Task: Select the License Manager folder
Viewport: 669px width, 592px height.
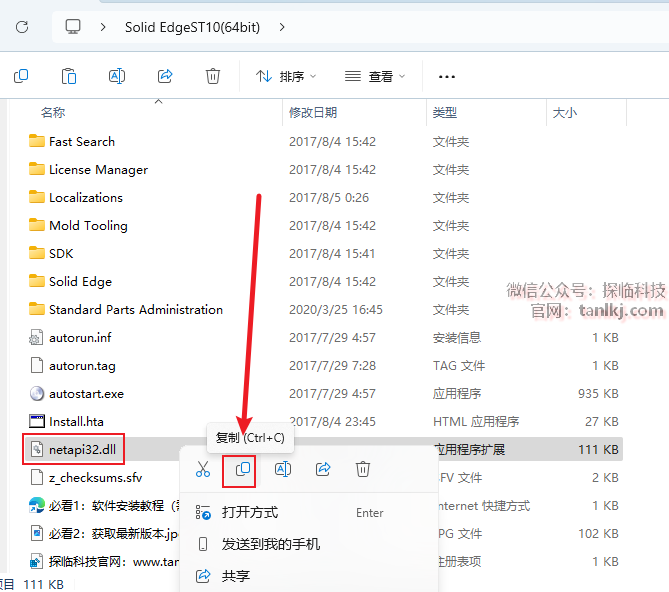Action: pos(99,170)
